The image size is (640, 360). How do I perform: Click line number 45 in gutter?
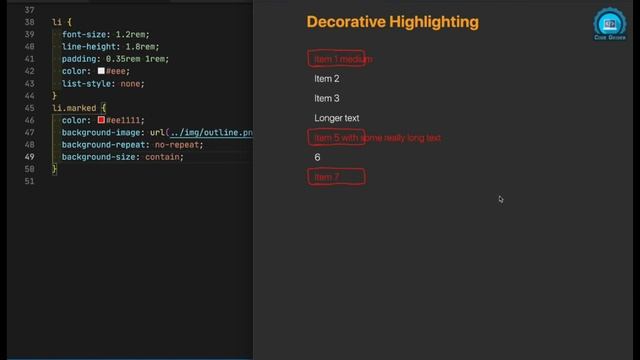(x=29, y=108)
